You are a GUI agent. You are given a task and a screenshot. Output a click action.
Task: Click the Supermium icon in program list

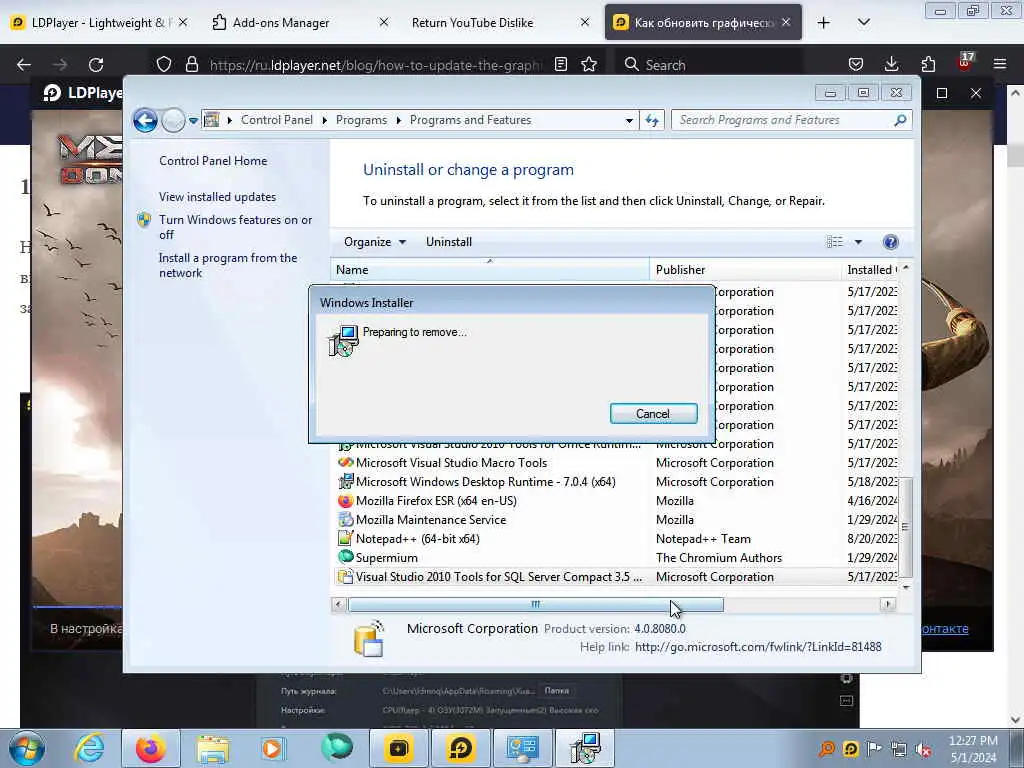[x=345, y=557]
